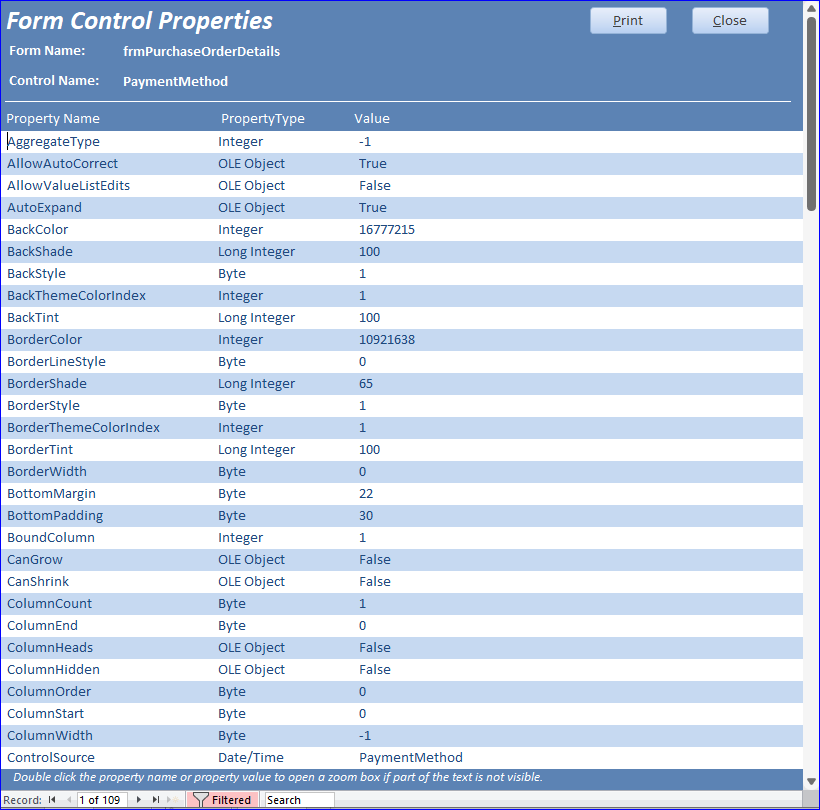Viewport: 820px width, 810px height.
Task: Click the Value column header
Action: (372, 118)
